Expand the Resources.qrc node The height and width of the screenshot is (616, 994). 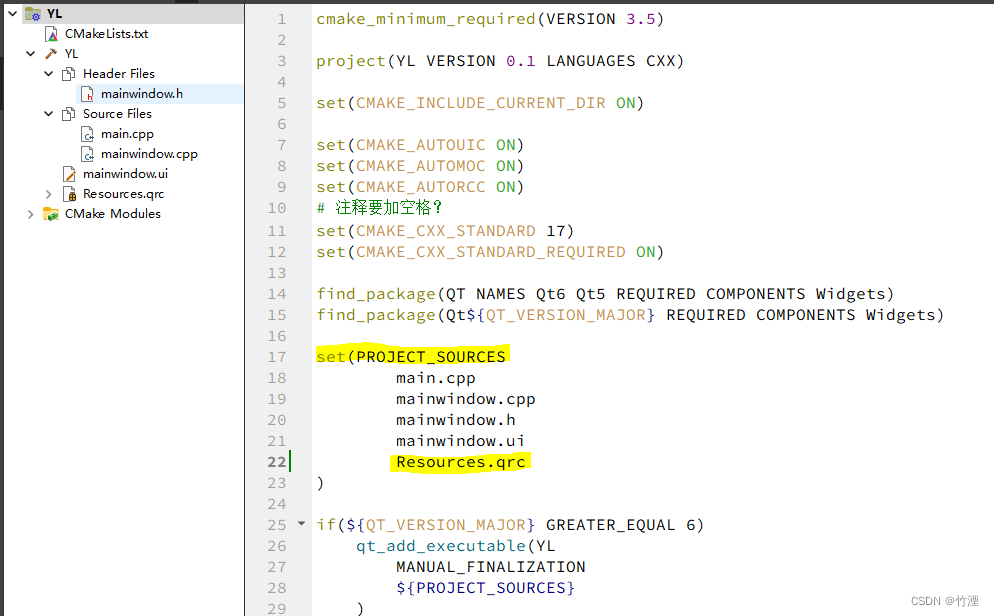pyautogui.click(x=48, y=194)
